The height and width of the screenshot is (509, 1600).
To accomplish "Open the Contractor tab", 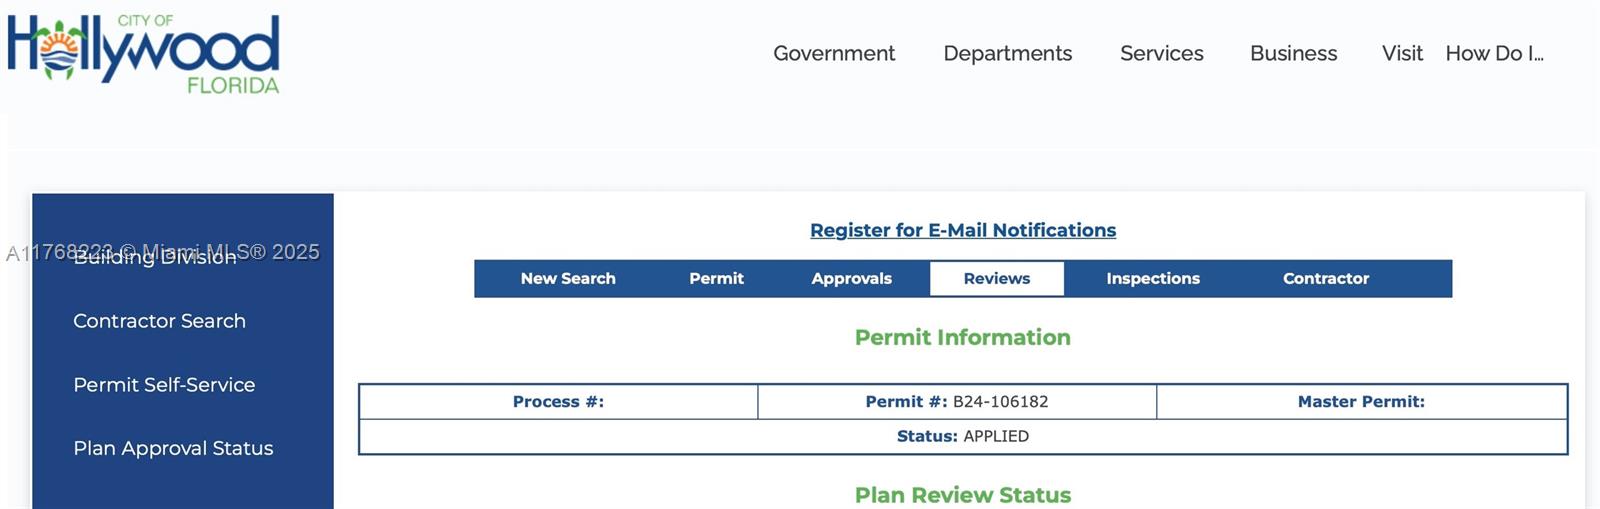I will coord(1325,279).
